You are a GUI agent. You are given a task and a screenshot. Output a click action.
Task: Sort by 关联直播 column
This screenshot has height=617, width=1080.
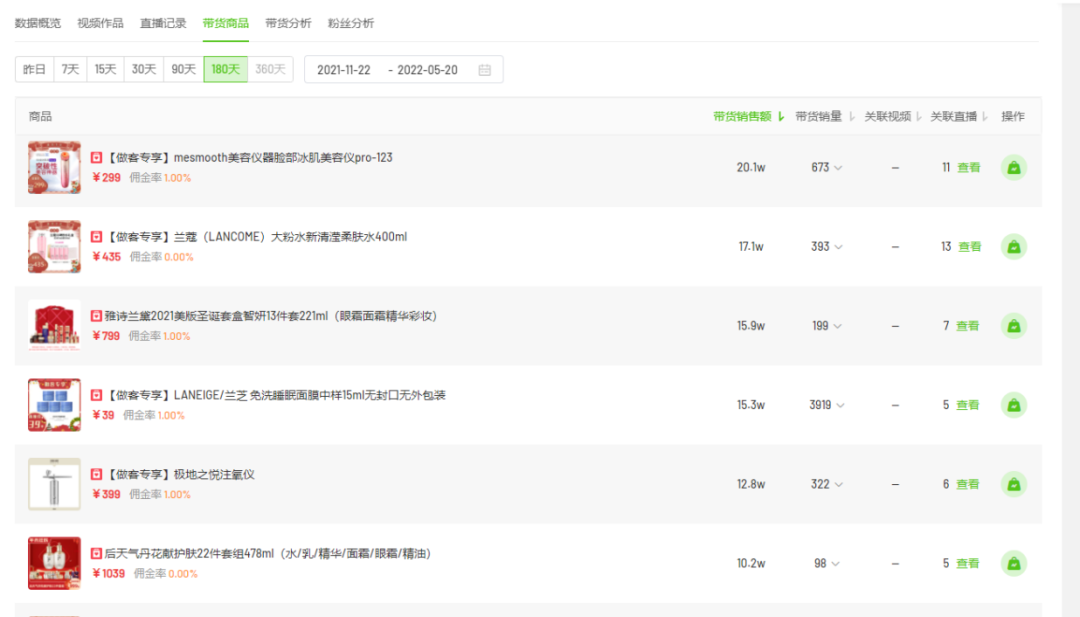coord(959,116)
